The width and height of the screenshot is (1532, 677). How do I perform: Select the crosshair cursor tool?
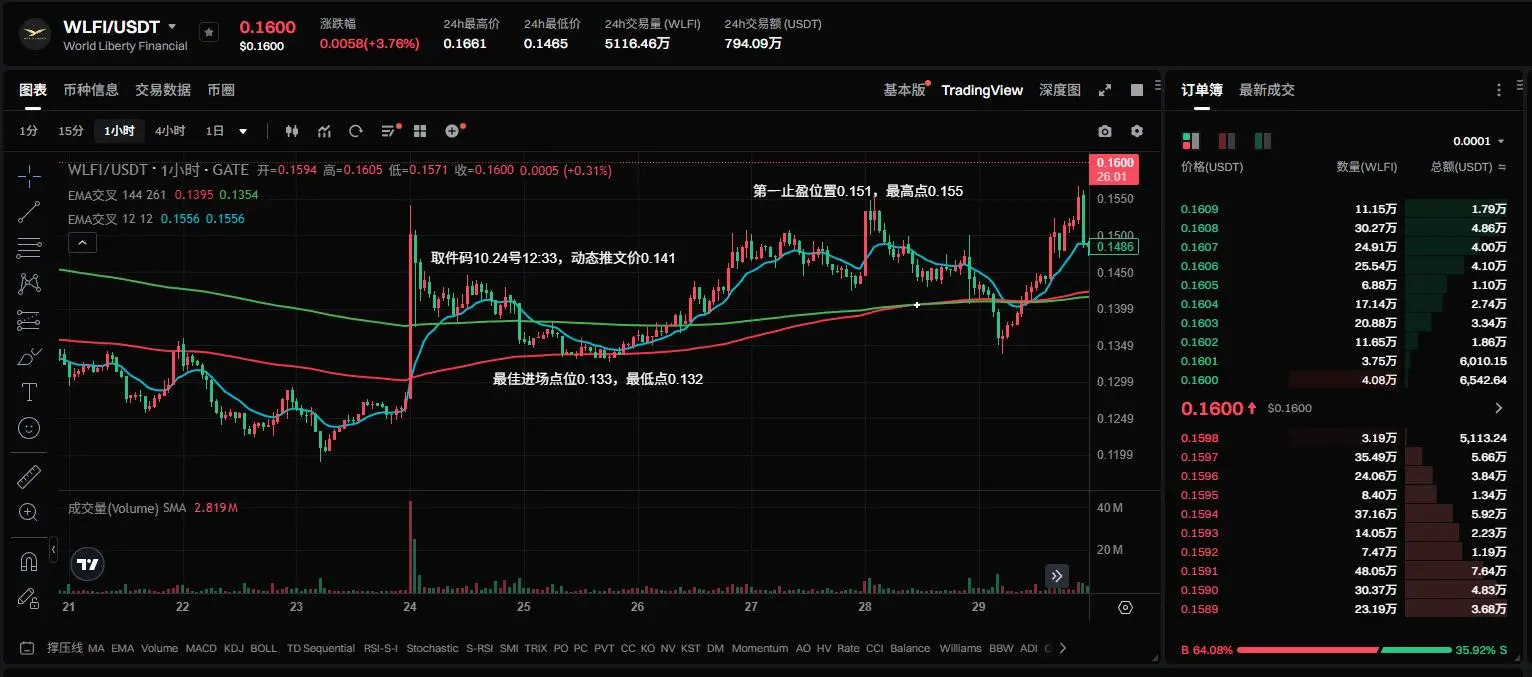point(29,177)
